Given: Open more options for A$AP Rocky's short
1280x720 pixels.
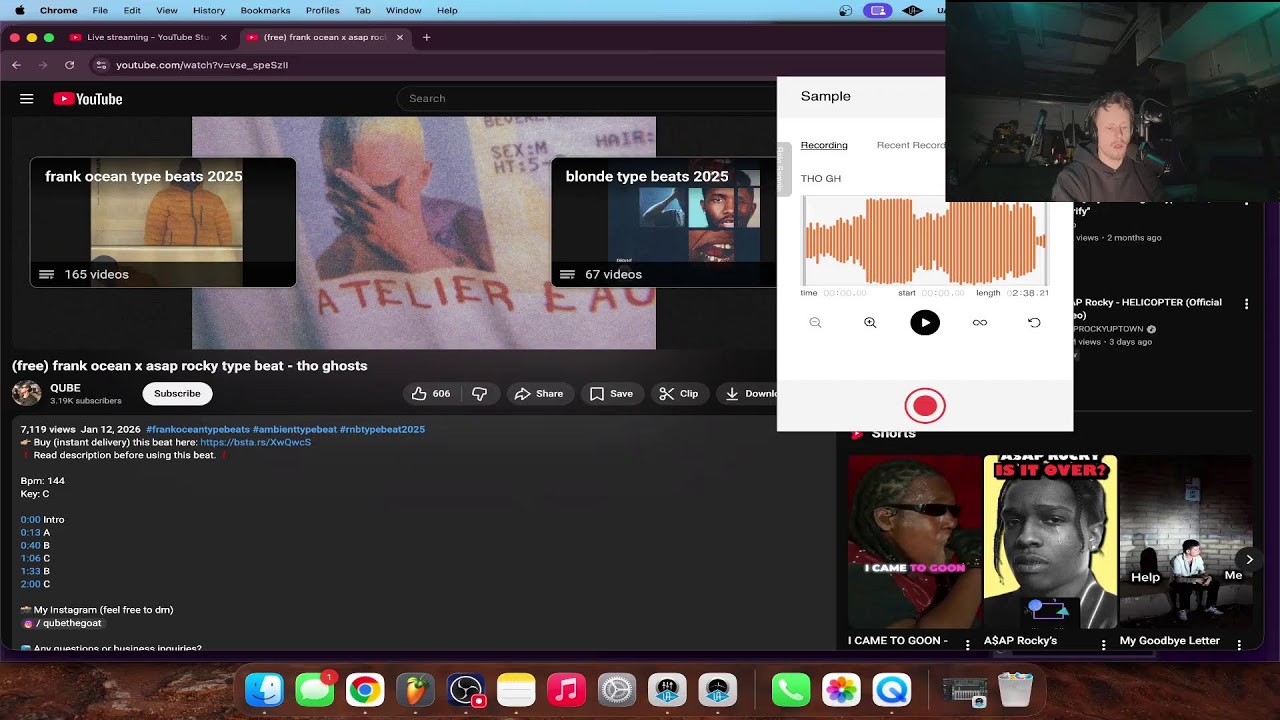Looking at the screenshot, I should tap(1103, 646).
